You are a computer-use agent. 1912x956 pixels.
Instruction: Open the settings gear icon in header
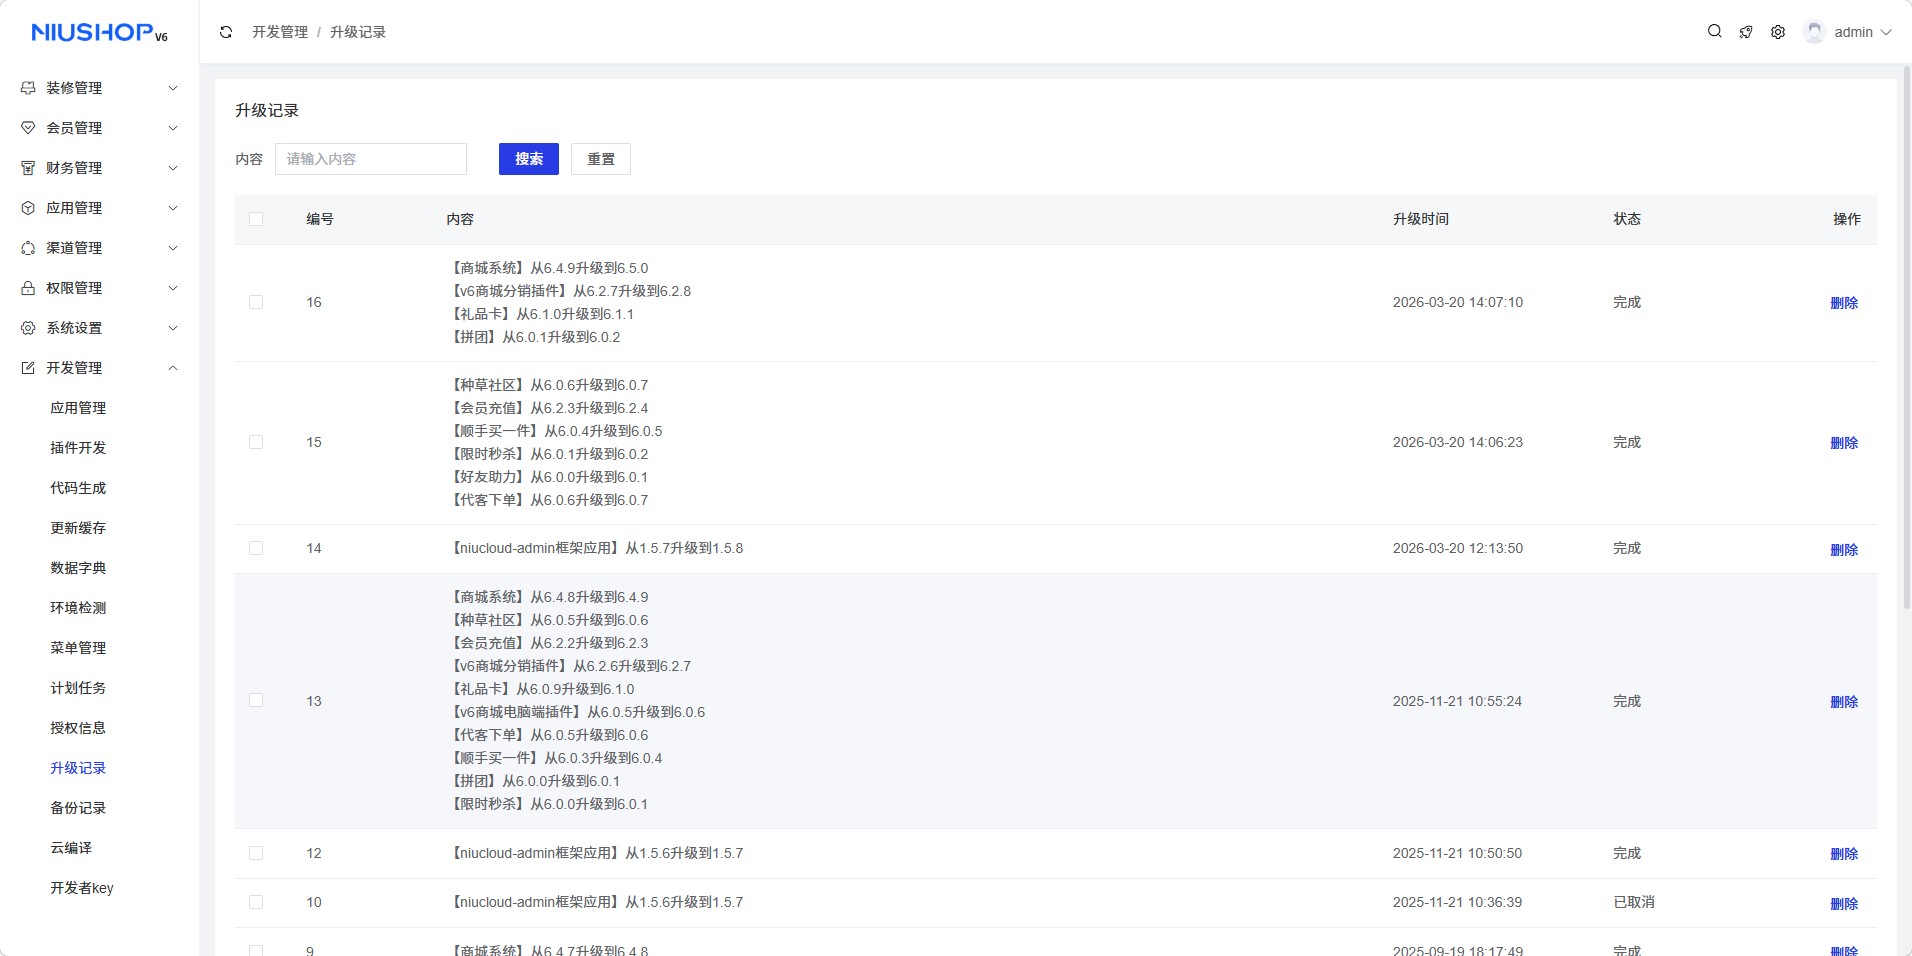[1778, 32]
